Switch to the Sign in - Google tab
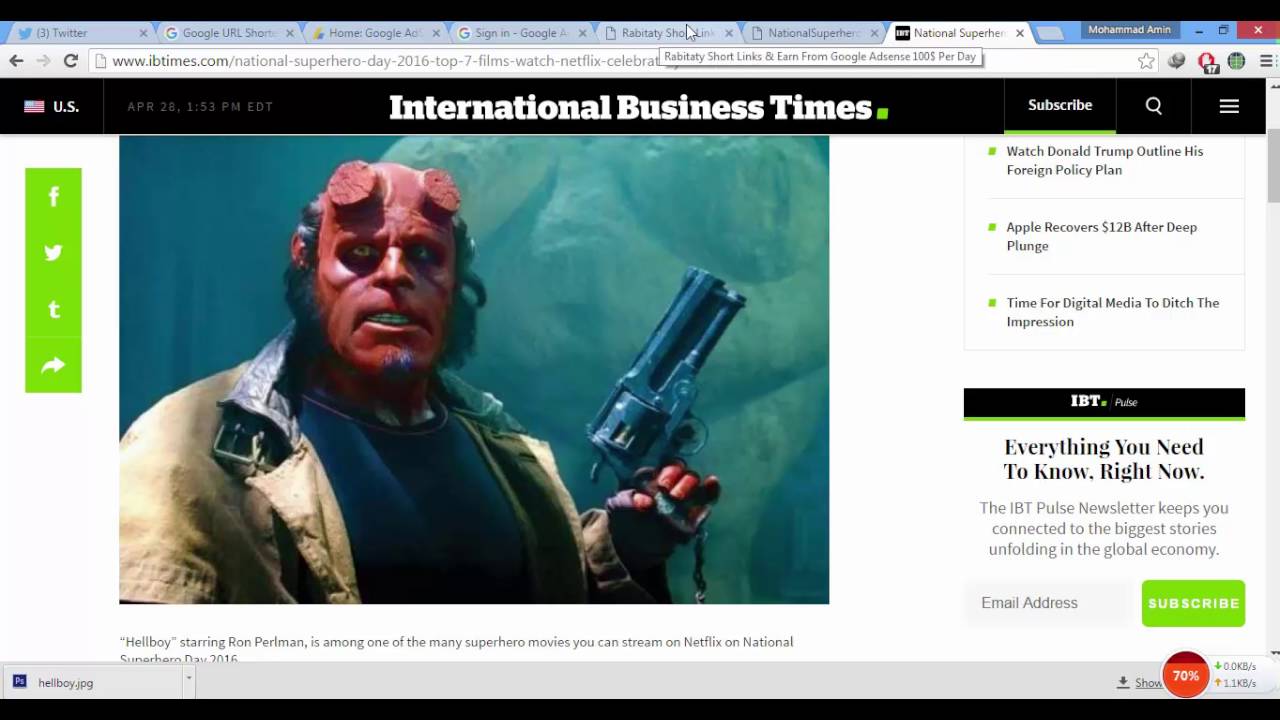1280x720 pixels. tap(521, 33)
